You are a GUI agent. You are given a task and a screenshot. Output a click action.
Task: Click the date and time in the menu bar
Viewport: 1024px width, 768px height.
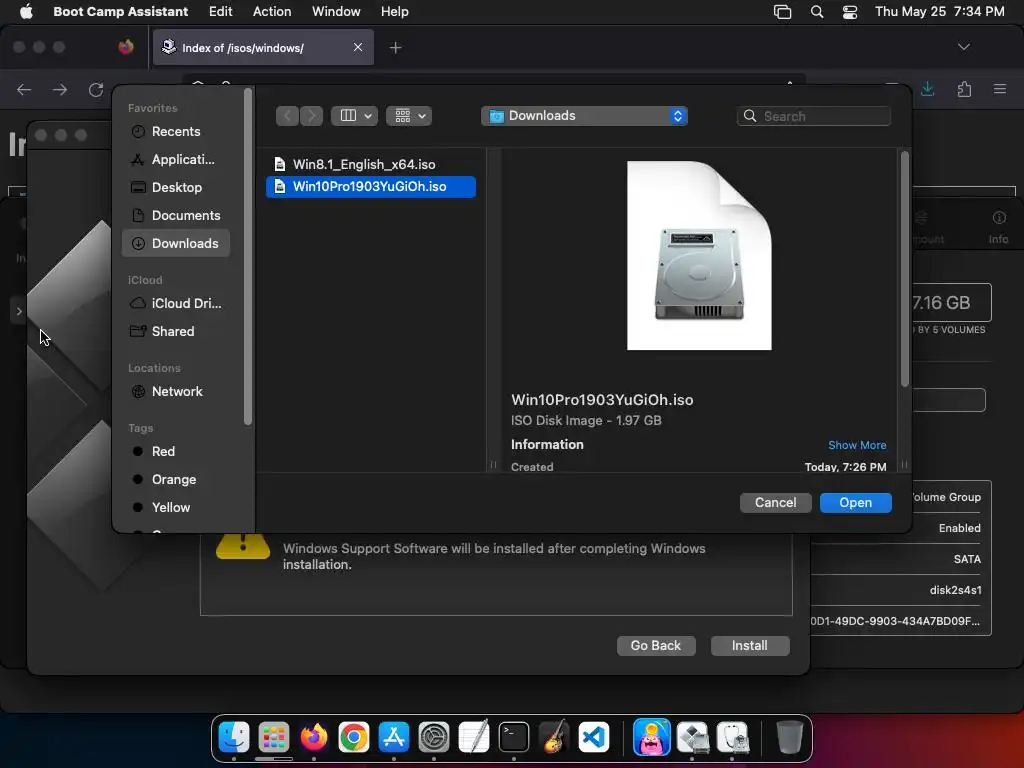(x=939, y=12)
